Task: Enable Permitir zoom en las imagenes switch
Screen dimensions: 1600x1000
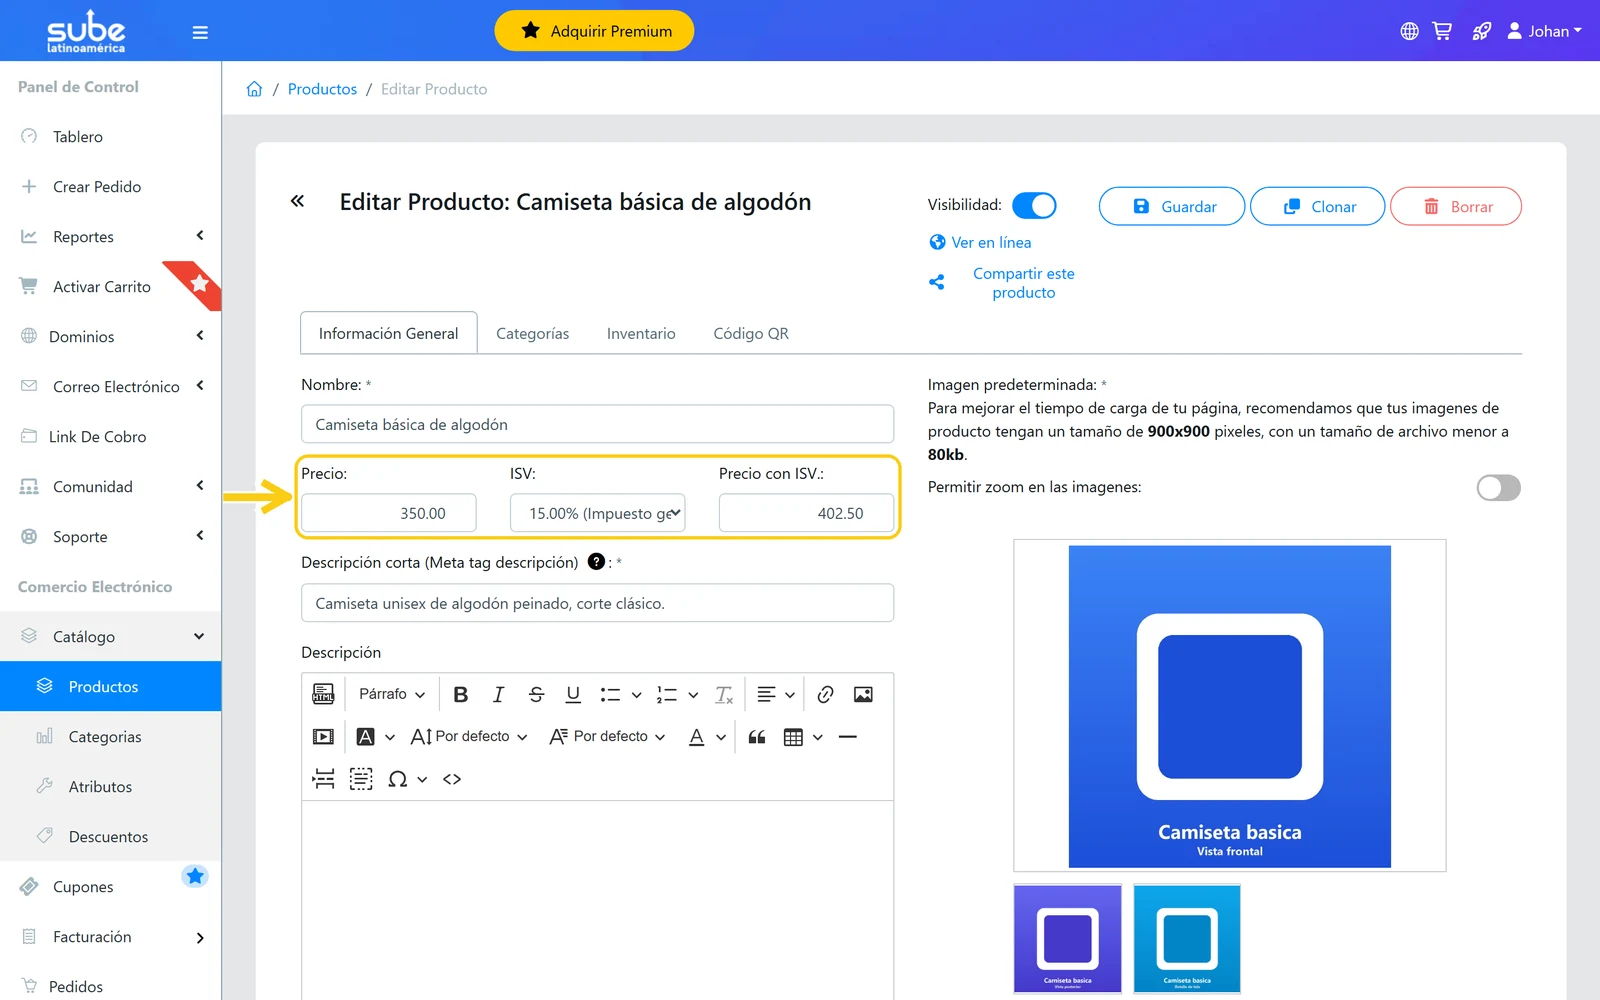Action: [1498, 487]
